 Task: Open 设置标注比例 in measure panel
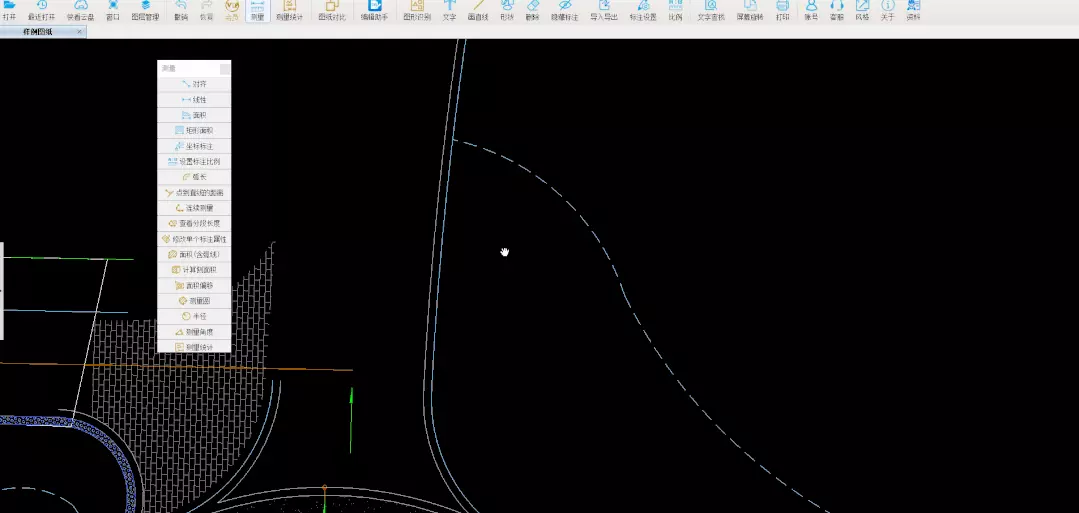pos(194,161)
